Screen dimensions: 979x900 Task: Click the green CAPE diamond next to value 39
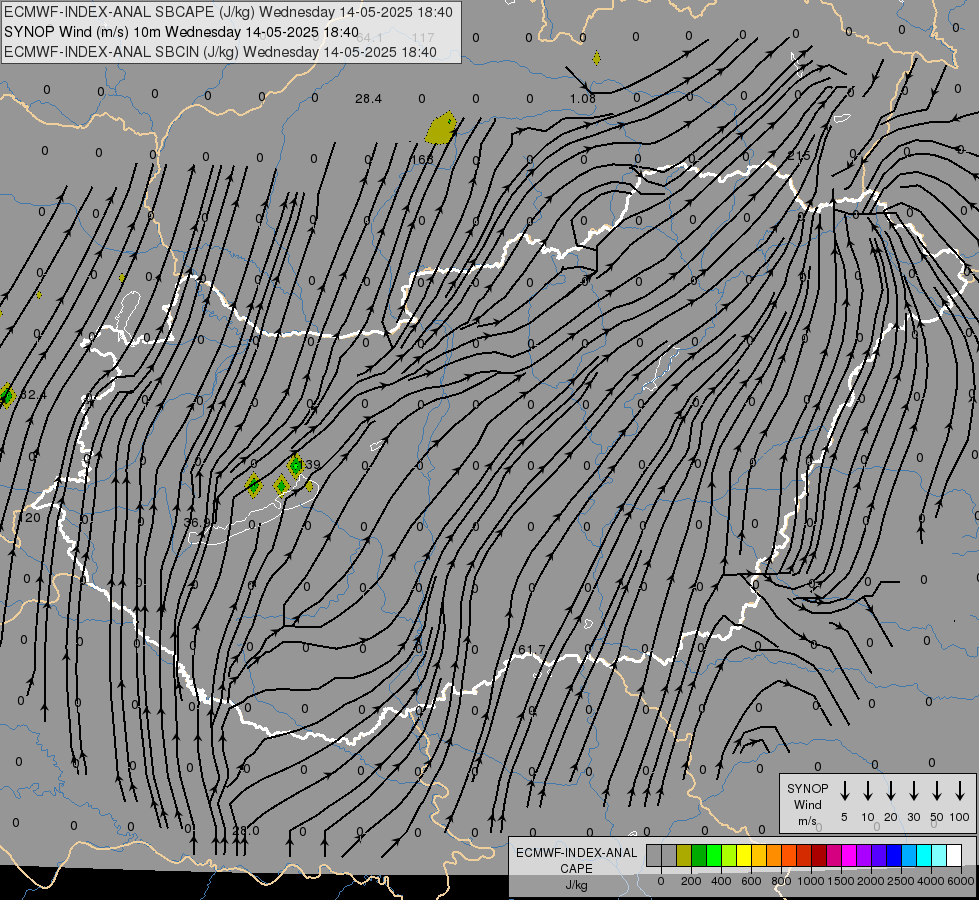pyautogui.click(x=295, y=465)
